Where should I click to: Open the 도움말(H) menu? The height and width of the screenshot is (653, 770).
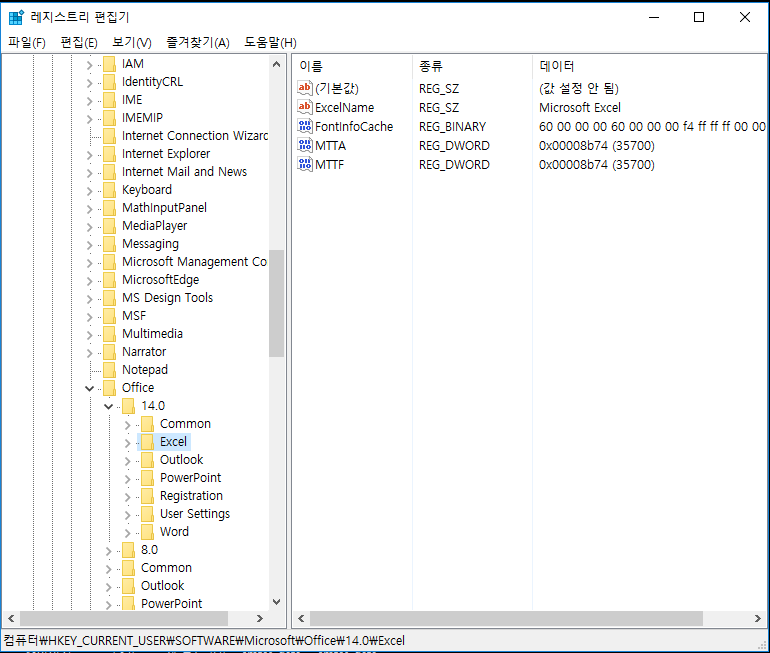[x=271, y=43]
